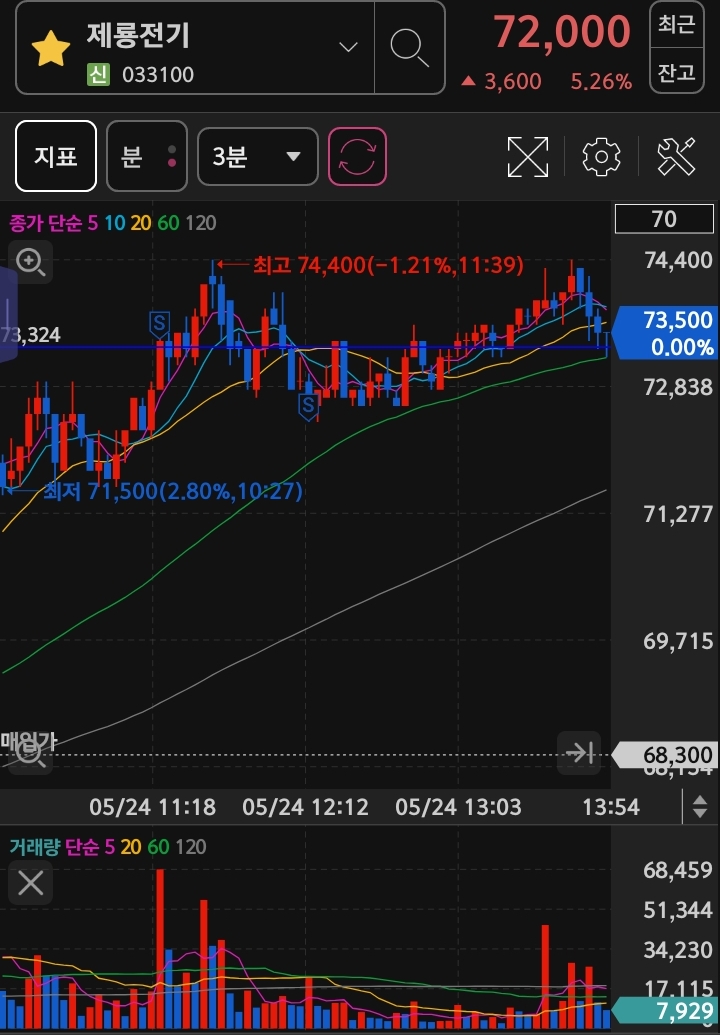Open the stock search magnifier
Screen dimensions: 720x1035
(x=409, y=48)
